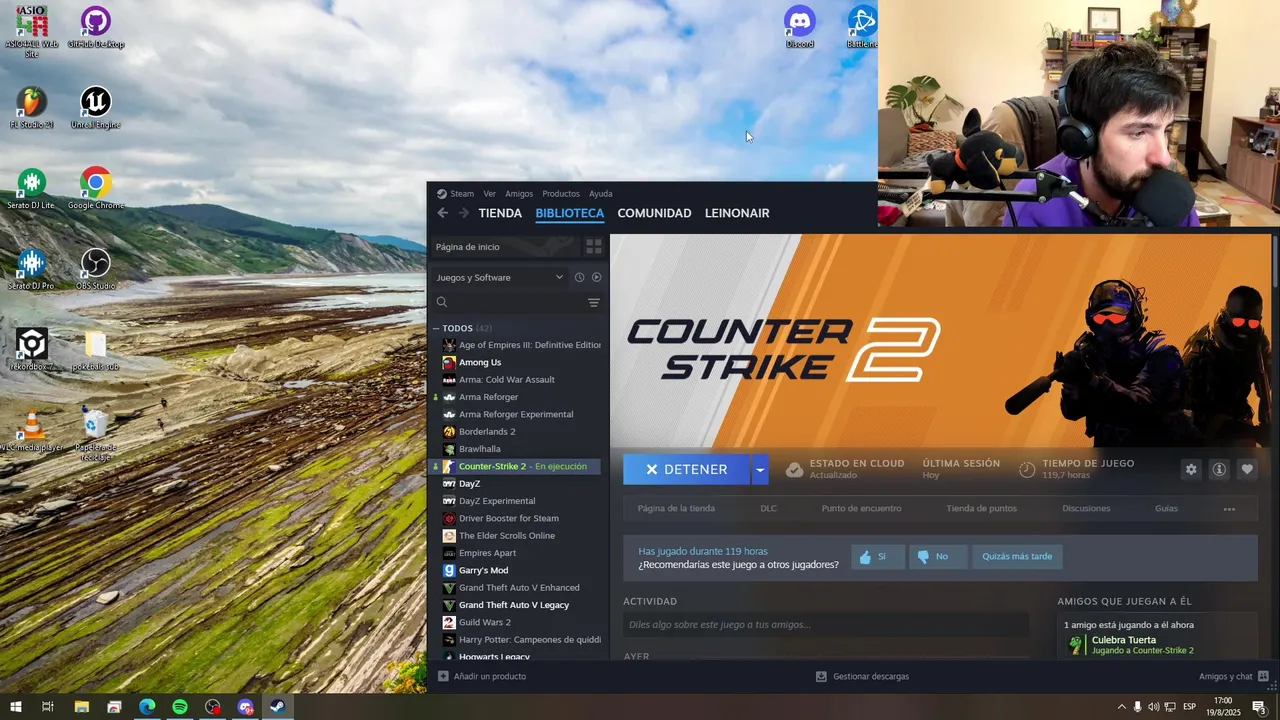Open Punto de encuentro link
Screen dimensions: 1280x720
click(x=861, y=509)
